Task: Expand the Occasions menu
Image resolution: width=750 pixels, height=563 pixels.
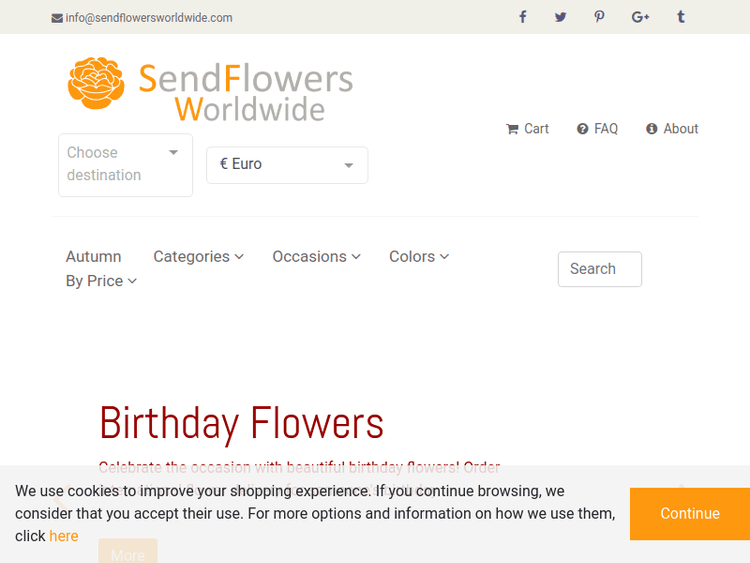Action: [316, 256]
